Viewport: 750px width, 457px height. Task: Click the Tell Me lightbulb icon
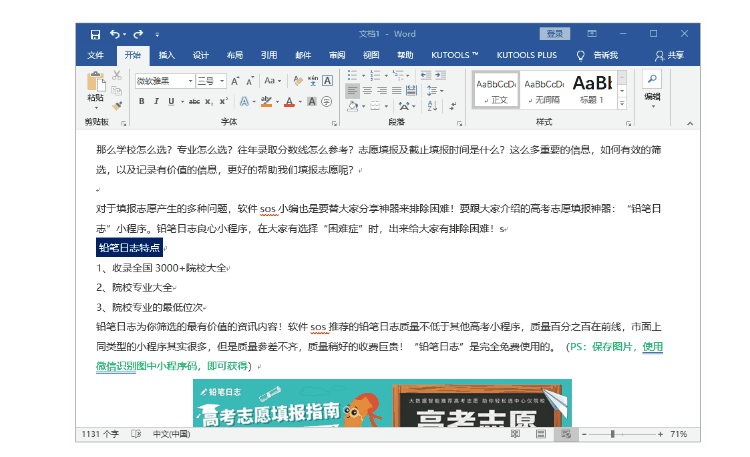point(581,56)
